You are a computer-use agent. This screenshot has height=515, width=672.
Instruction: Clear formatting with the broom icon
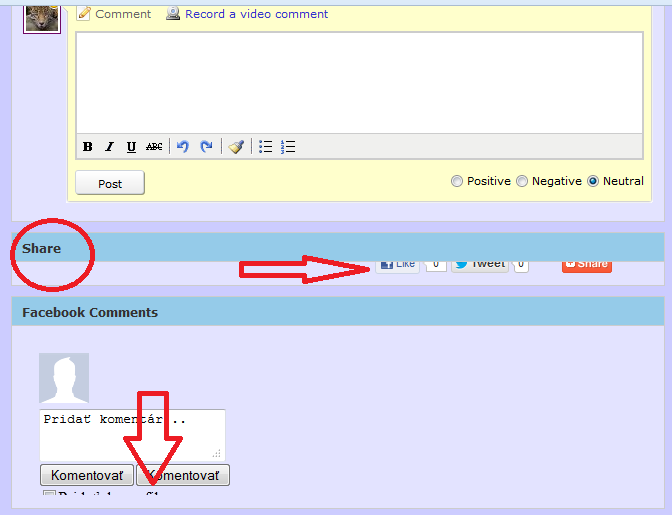(x=236, y=147)
